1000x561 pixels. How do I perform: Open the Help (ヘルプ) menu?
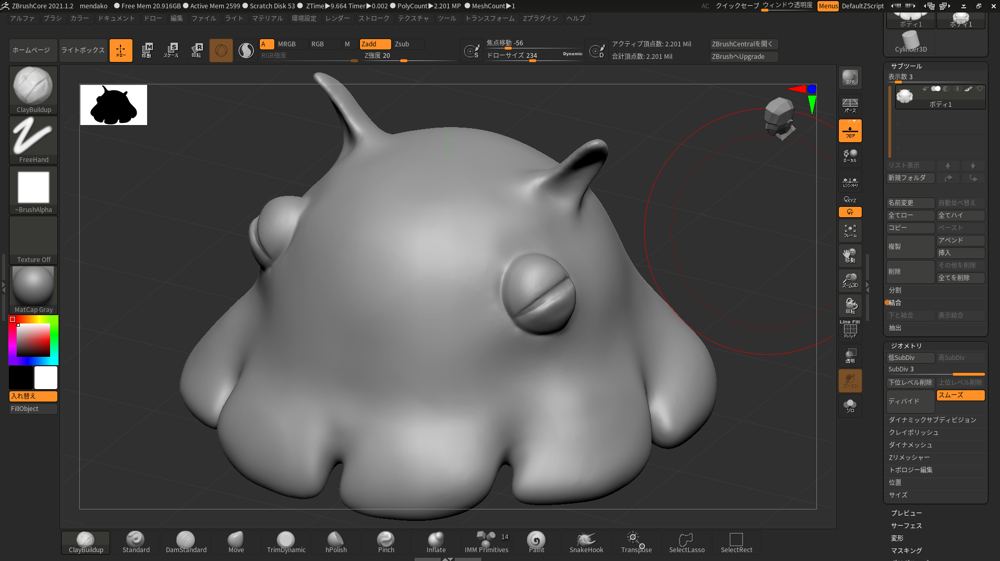coord(575,18)
